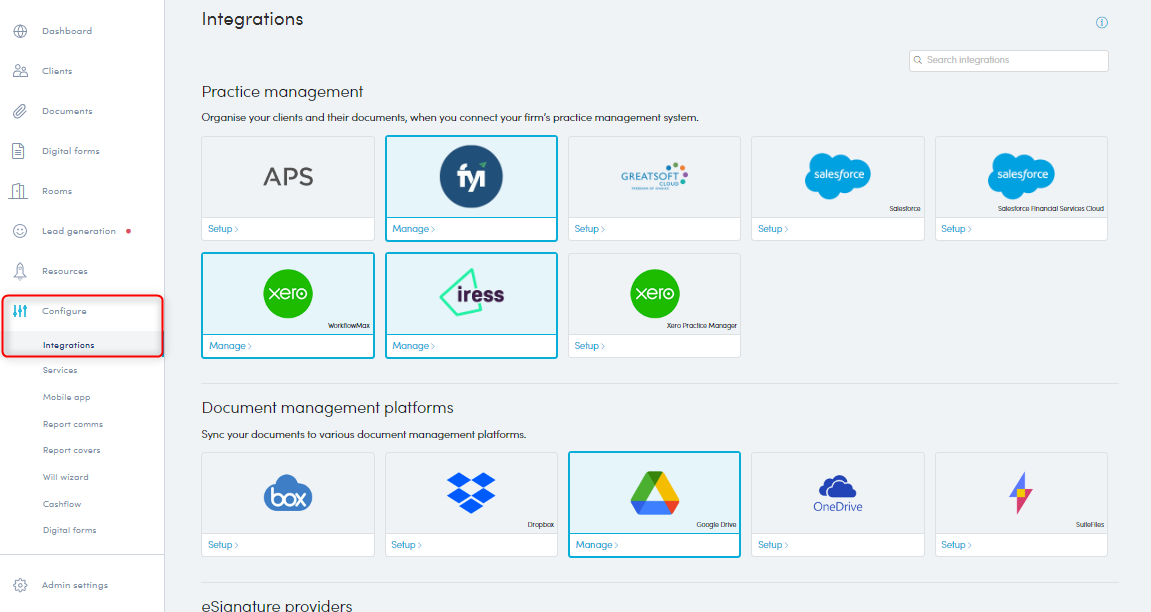The image size is (1151, 612).
Task: Collapse the Configure menu section
Action: (x=64, y=311)
